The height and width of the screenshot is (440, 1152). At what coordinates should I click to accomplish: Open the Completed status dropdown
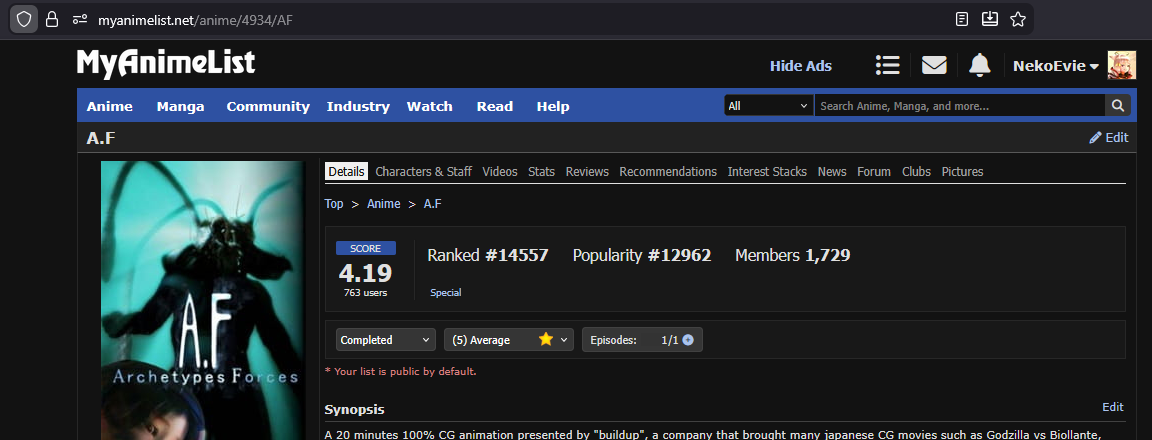pos(386,340)
